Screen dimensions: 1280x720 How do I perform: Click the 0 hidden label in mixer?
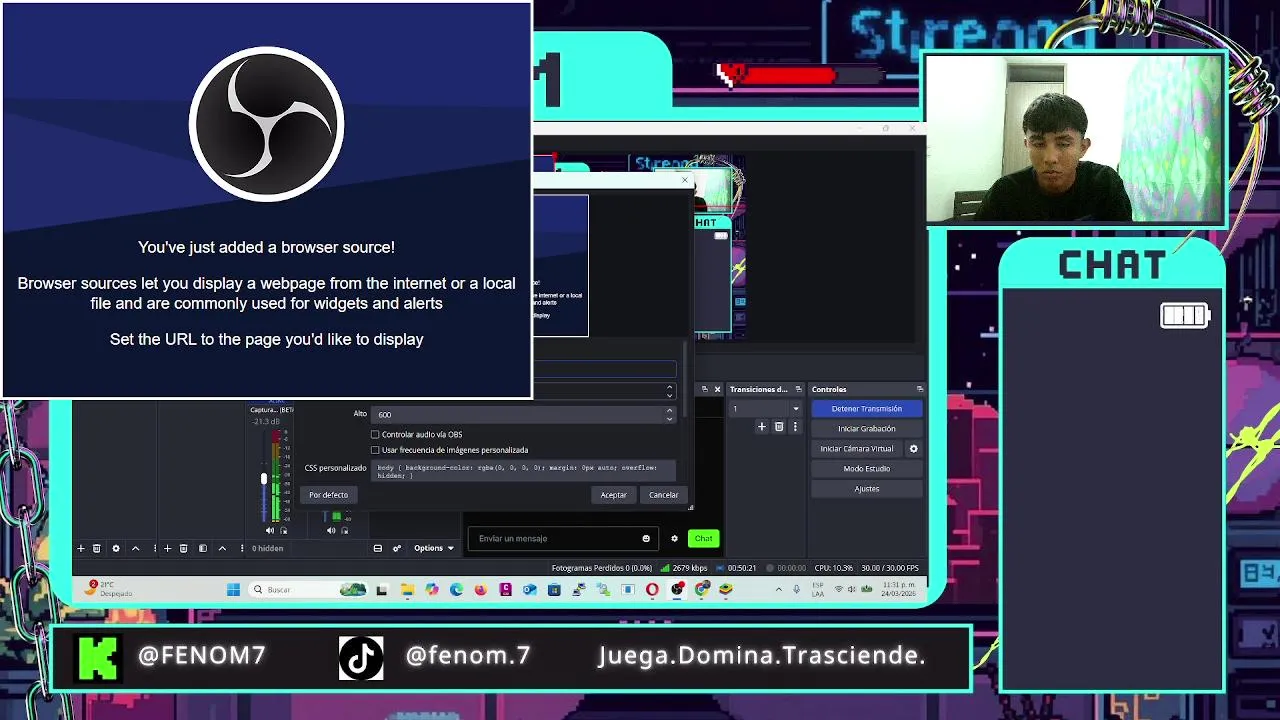[267, 548]
